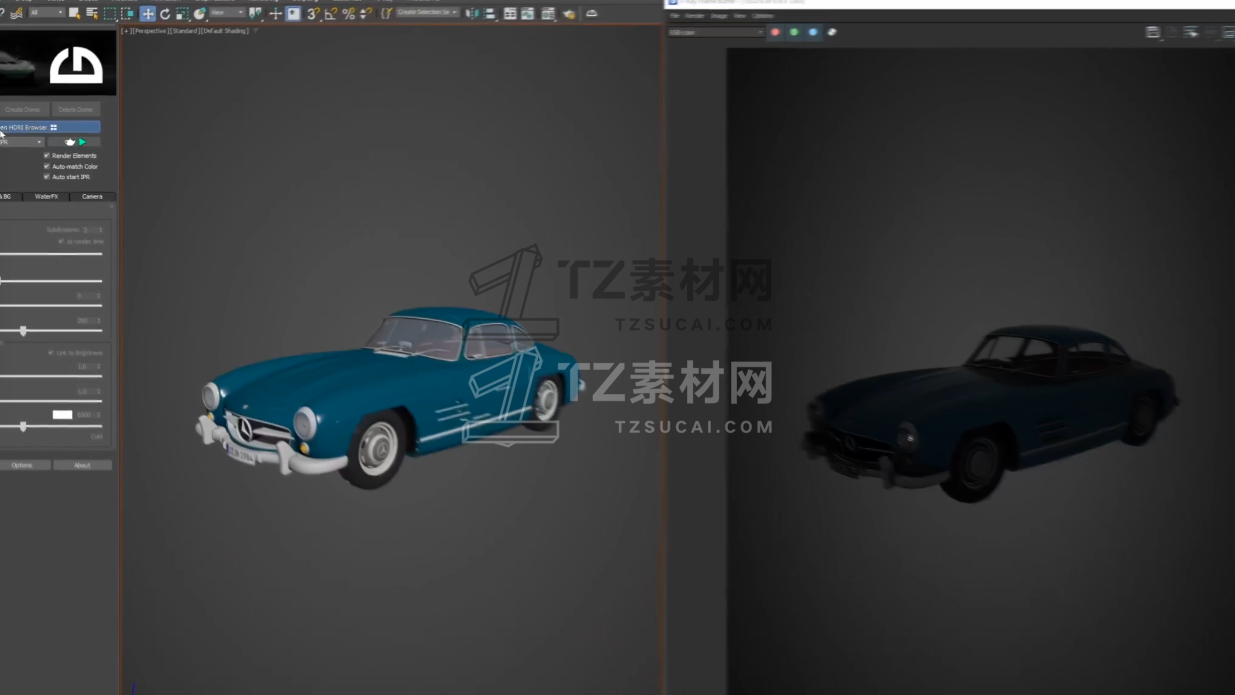Activate the Select and Scale tool
This screenshot has height=695, width=1235.
pyautogui.click(x=182, y=13)
